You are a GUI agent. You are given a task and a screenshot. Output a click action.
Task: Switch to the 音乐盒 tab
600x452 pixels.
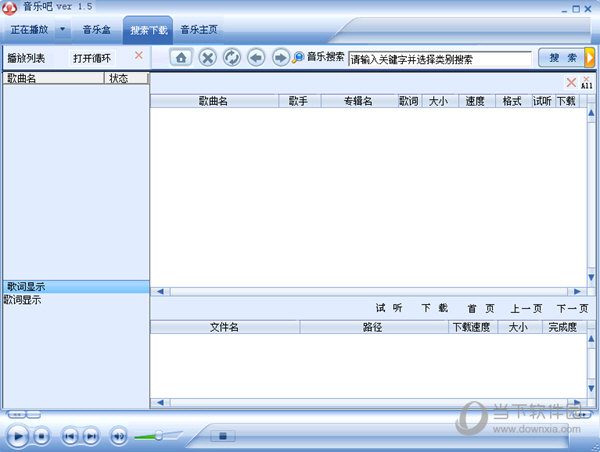96,29
